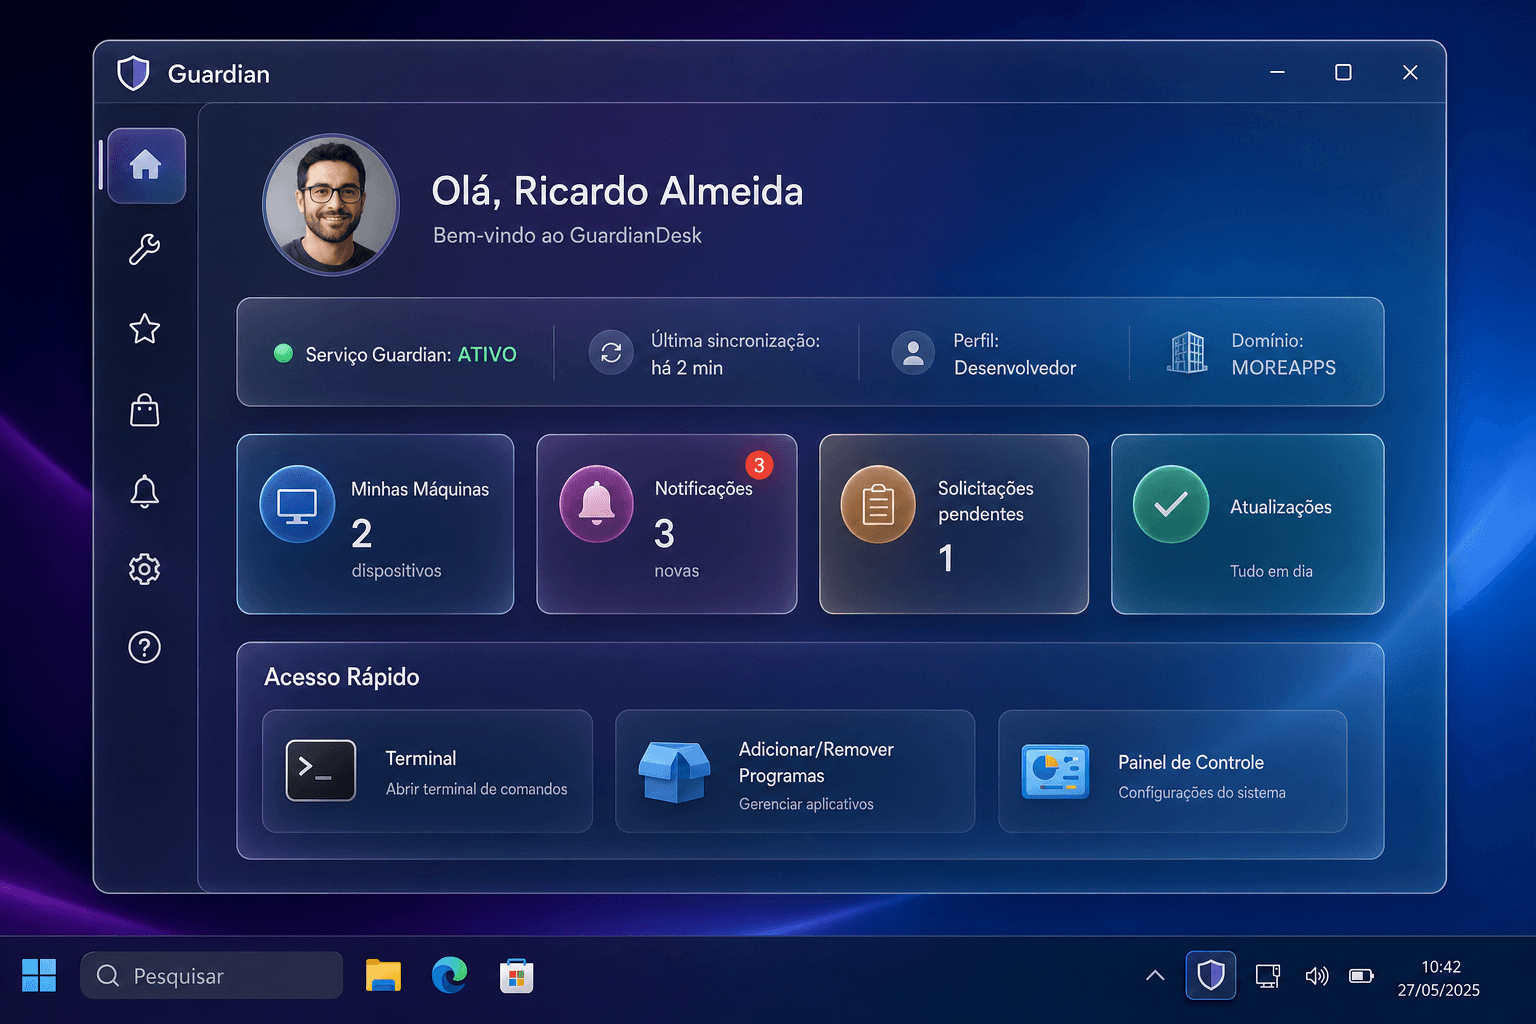The image size is (1536, 1024).
Task: Click Ricardo Almeida's profile photo
Action: pos(331,205)
